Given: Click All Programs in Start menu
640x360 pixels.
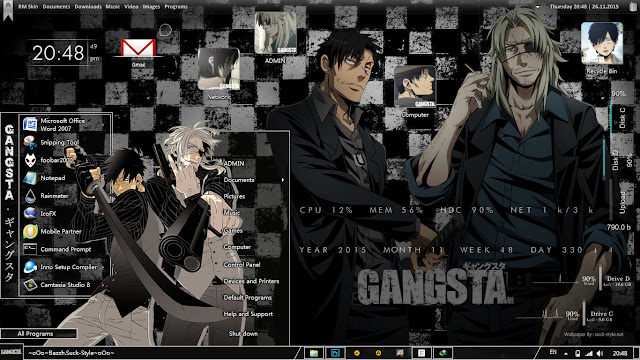Looking at the screenshot, I should coord(38,333).
